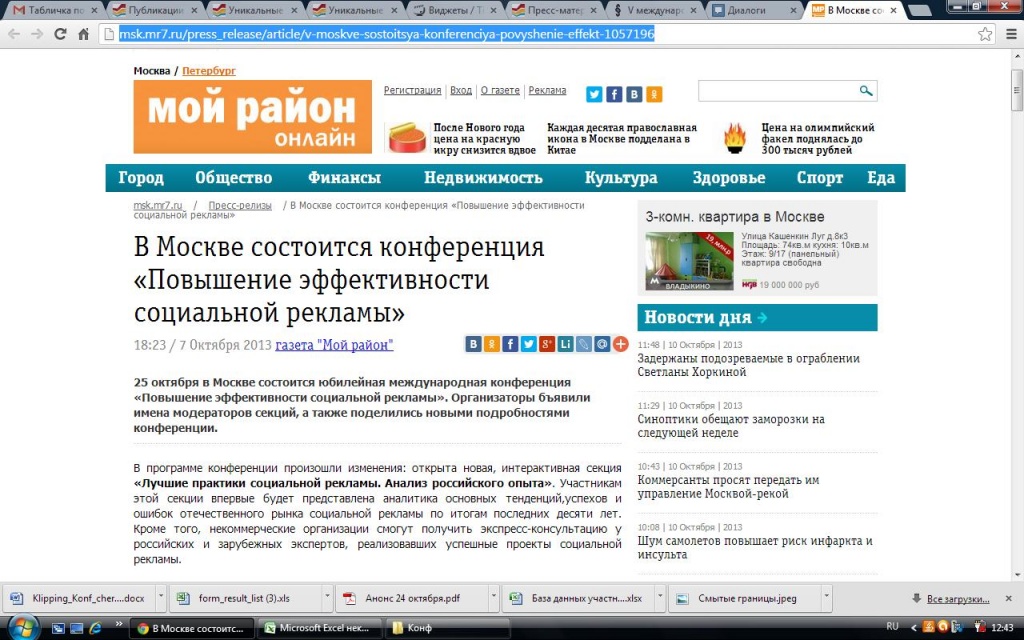Screen dimensions: 1024x640
Task: Switch city to Петербург
Action: tap(209, 71)
